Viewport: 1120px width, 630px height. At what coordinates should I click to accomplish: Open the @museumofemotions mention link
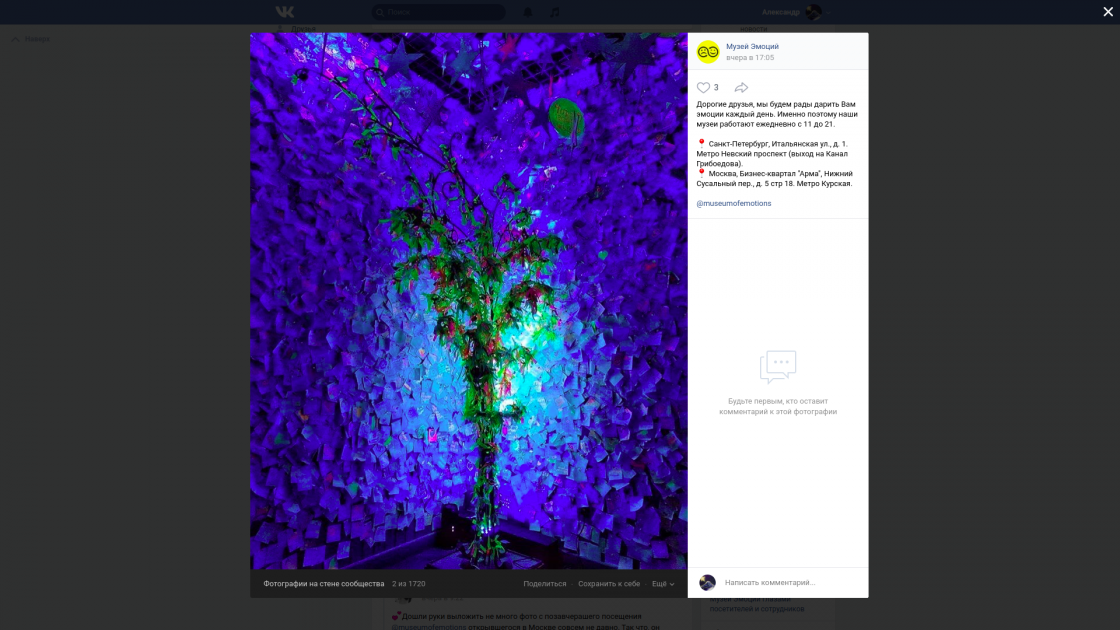(734, 203)
